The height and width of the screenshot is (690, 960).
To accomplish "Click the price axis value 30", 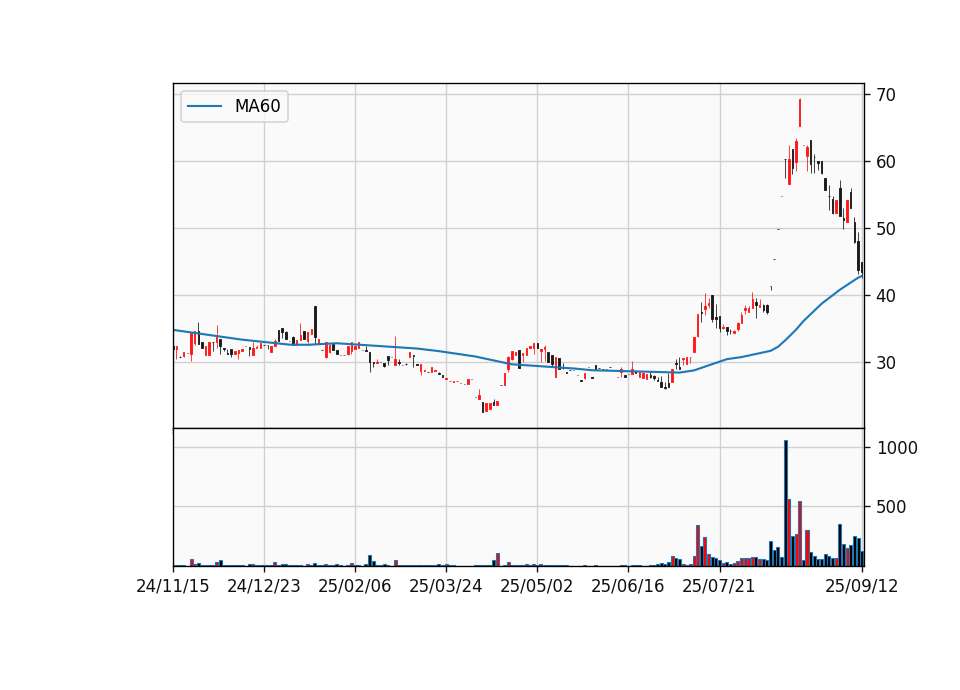I will tap(886, 362).
